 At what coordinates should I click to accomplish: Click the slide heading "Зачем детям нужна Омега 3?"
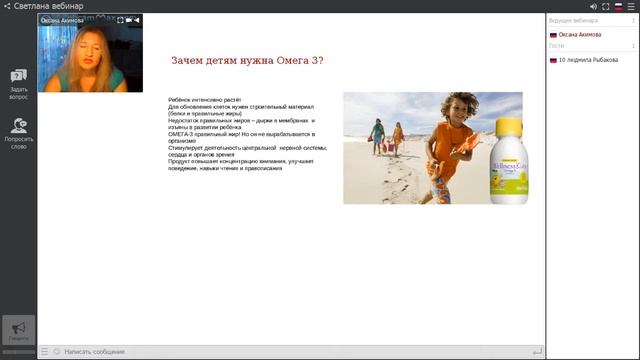pos(247,60)
